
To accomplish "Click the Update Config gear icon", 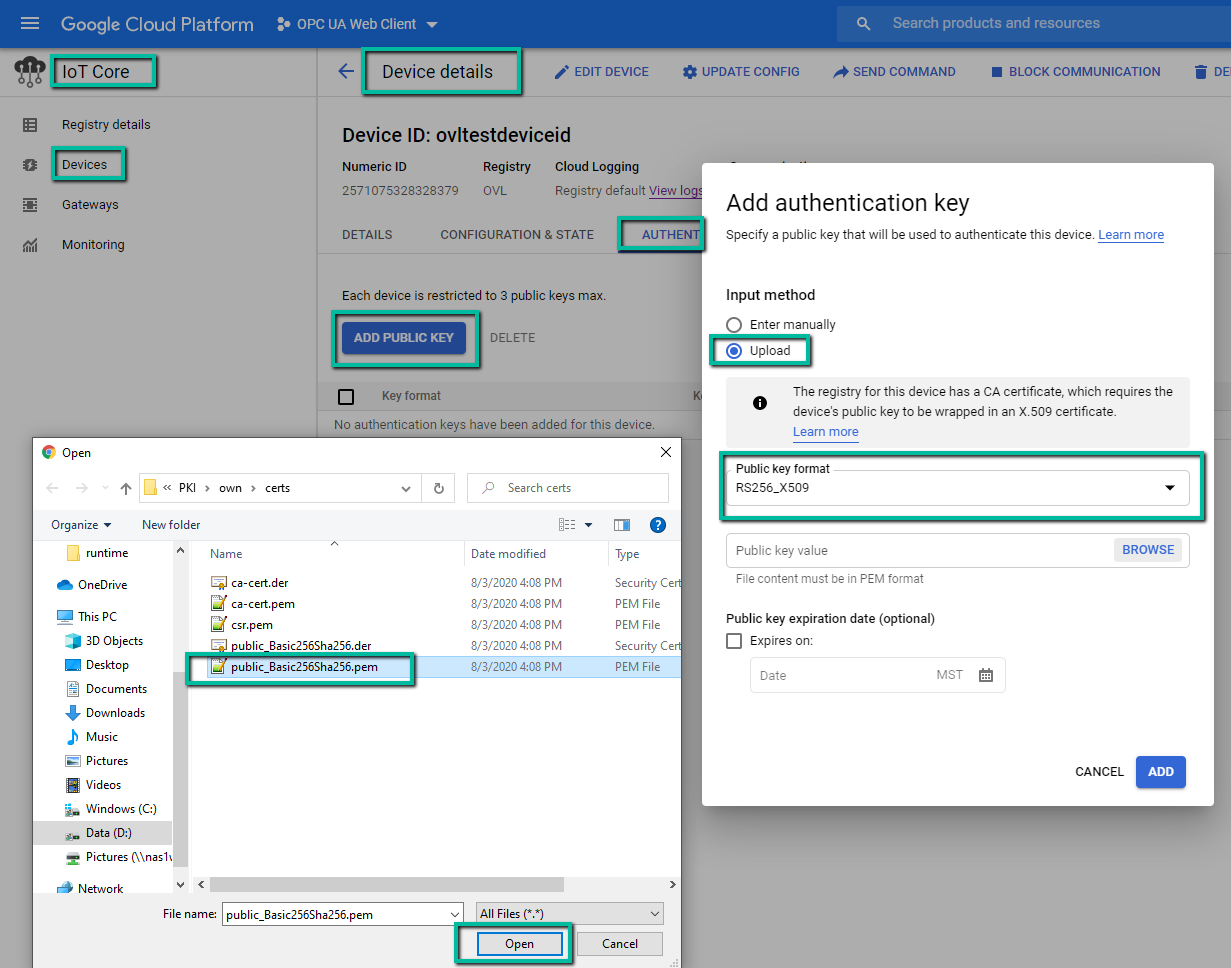I will point(689,72).
